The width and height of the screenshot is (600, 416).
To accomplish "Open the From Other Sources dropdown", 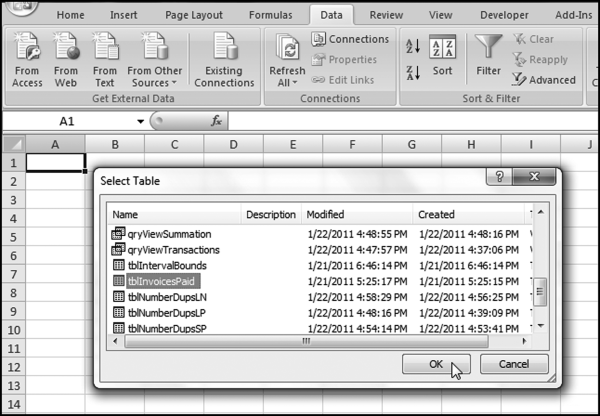I will point(155,60).
